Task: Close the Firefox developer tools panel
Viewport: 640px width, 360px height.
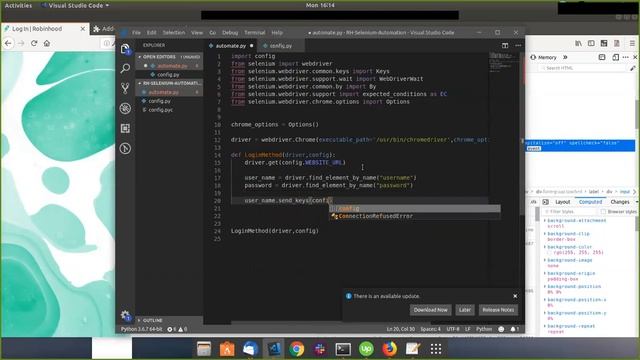Action: [635, 57]
